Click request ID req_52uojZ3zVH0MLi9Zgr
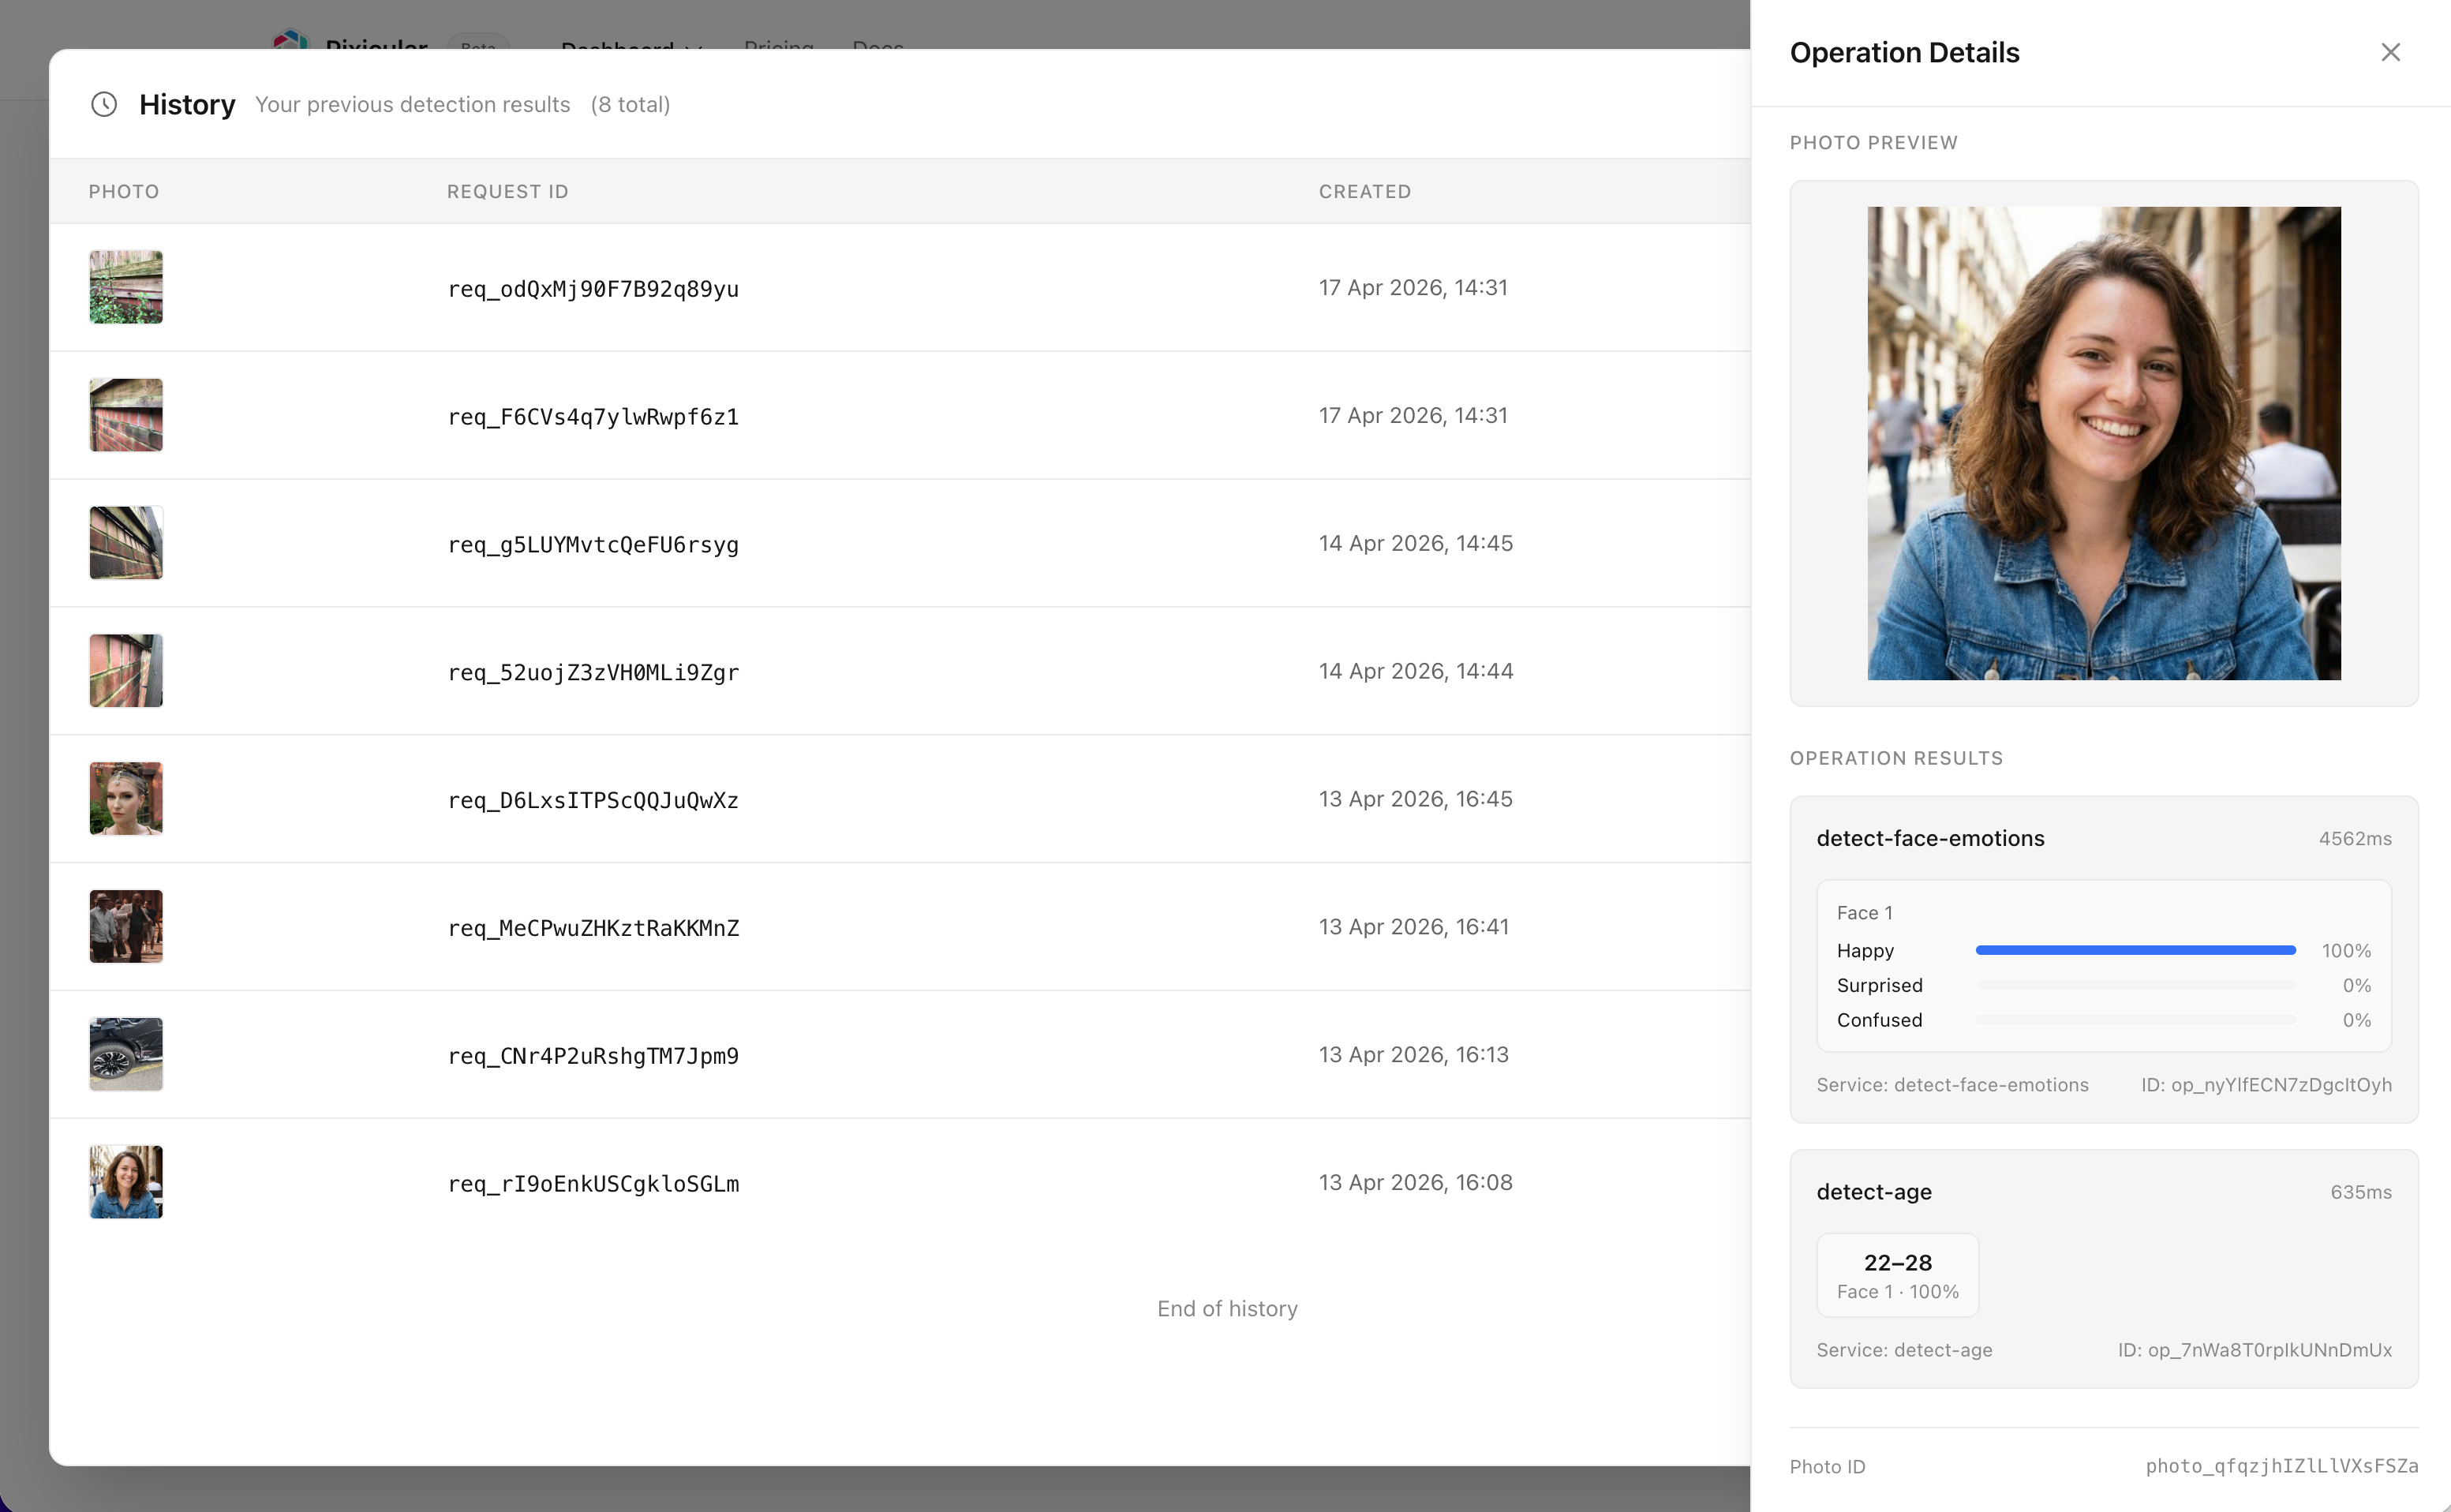Viewport: 2451px width, 1512px height. [593, 672]
